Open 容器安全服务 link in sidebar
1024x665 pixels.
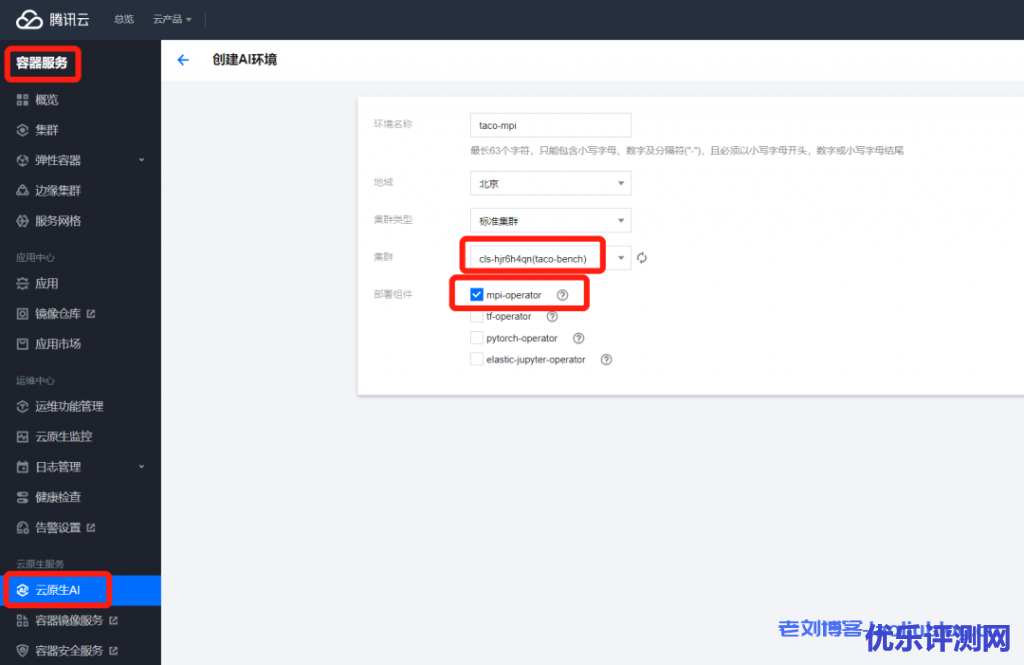coord(69,650)
